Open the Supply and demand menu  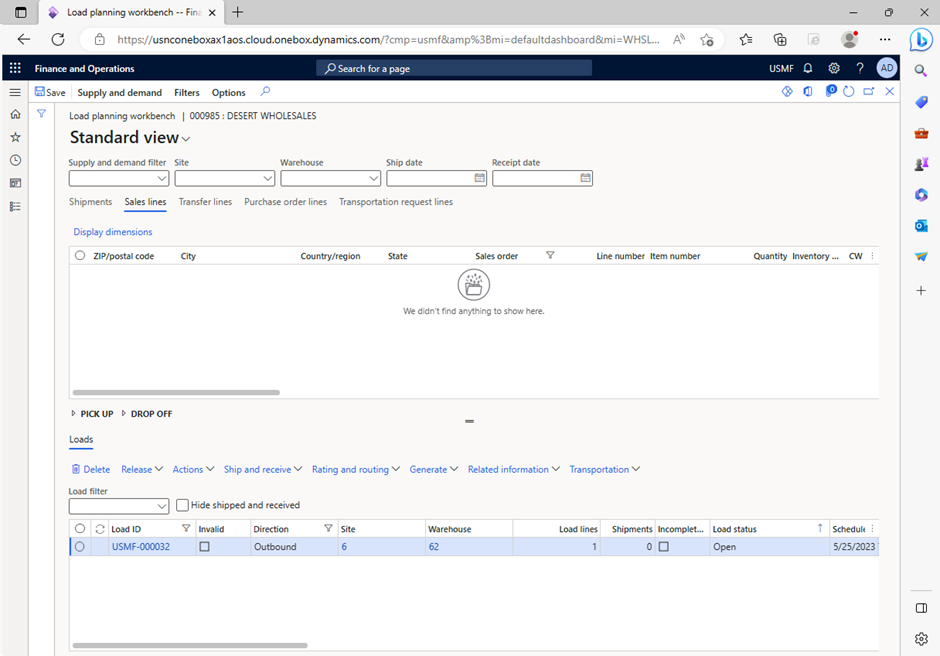click(119, 91)
